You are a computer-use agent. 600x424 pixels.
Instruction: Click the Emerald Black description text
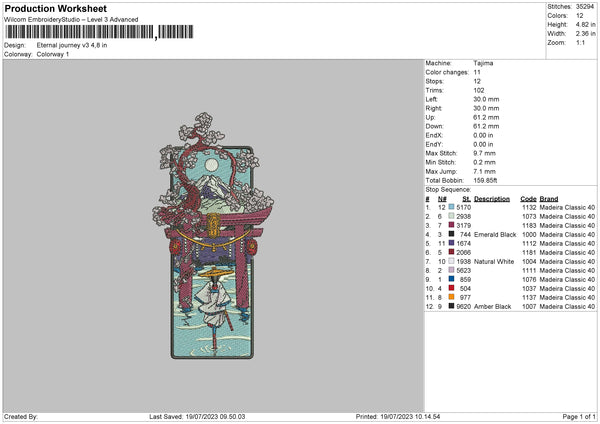(x=495, y=235)
